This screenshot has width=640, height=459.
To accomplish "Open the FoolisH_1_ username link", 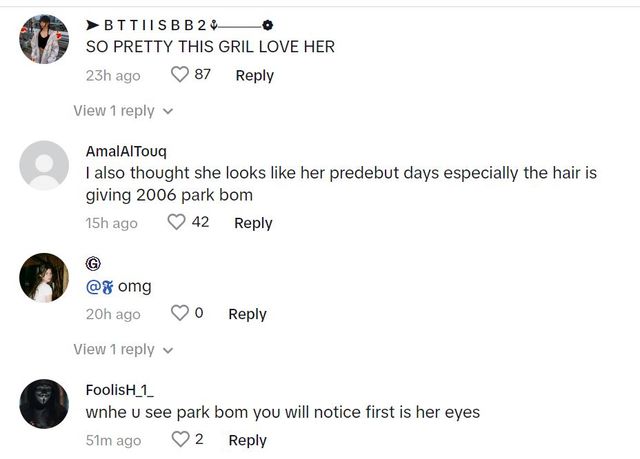I will (x=120, y=390).
